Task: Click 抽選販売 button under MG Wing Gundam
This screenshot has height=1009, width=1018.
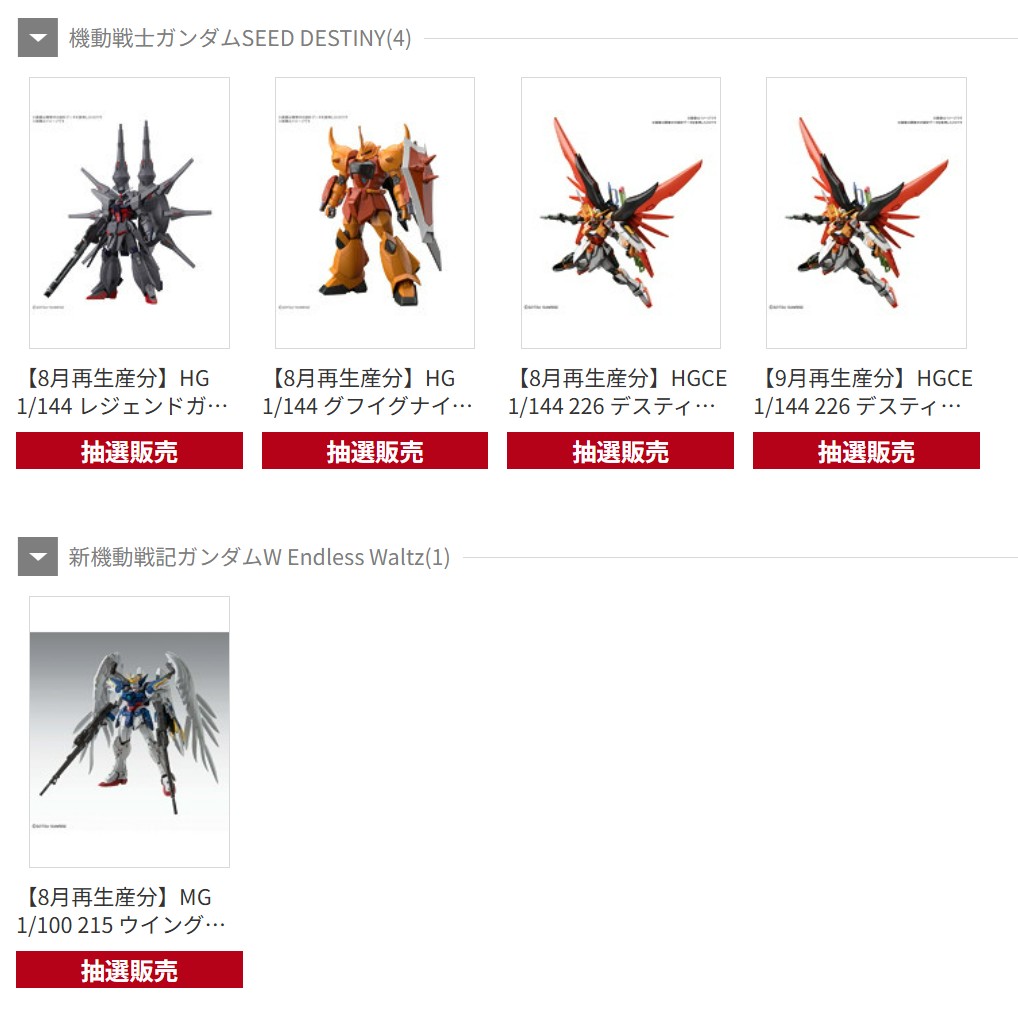Action: (x=129, y=969)
